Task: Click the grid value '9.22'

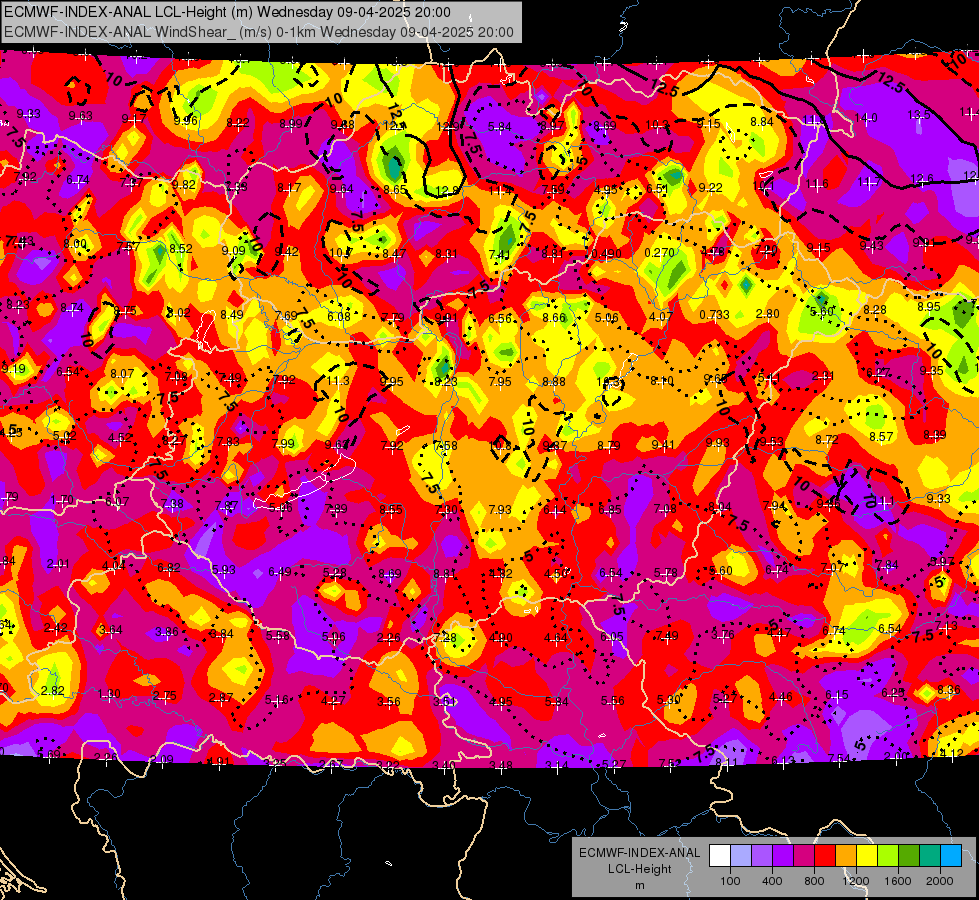Action: [711, 188]
